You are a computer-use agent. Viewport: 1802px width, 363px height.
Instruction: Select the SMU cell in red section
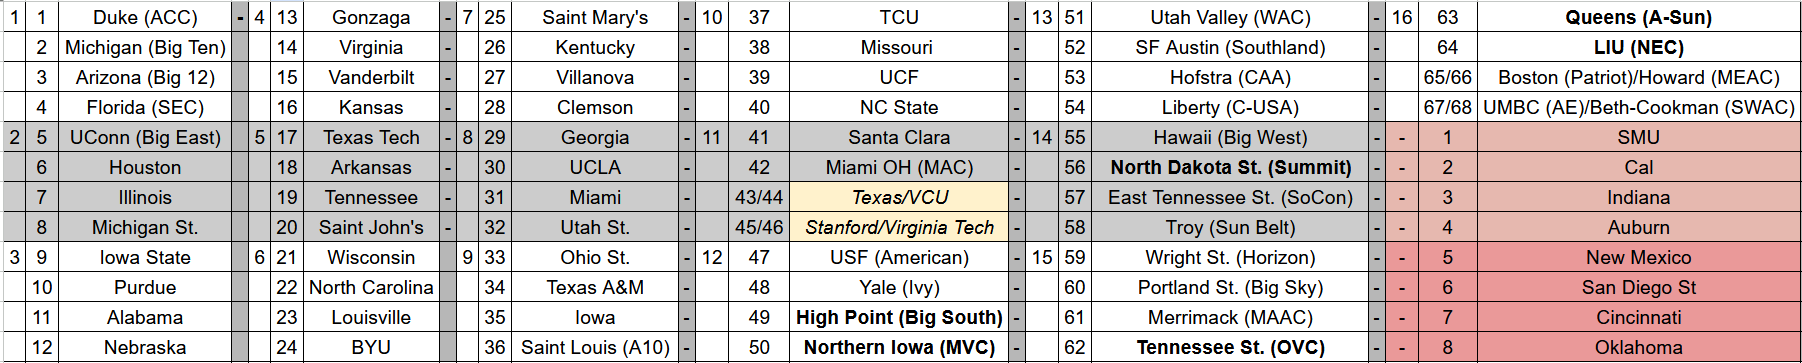[1638, 137]
